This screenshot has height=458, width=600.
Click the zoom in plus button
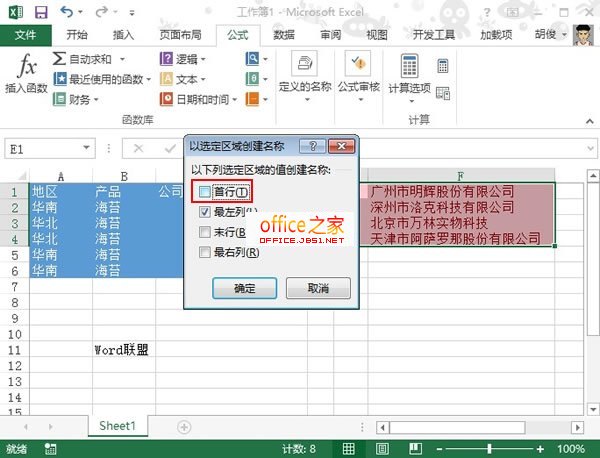[x=540, y=448]
